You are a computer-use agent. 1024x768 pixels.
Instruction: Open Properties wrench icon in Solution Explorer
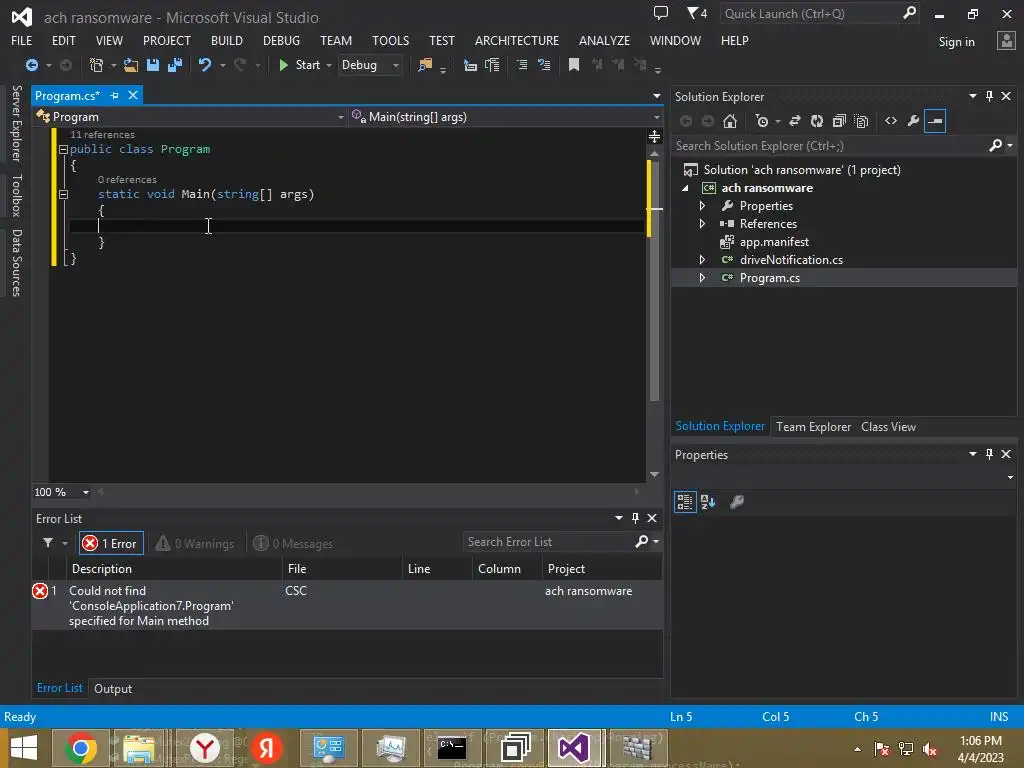[913, 121]
